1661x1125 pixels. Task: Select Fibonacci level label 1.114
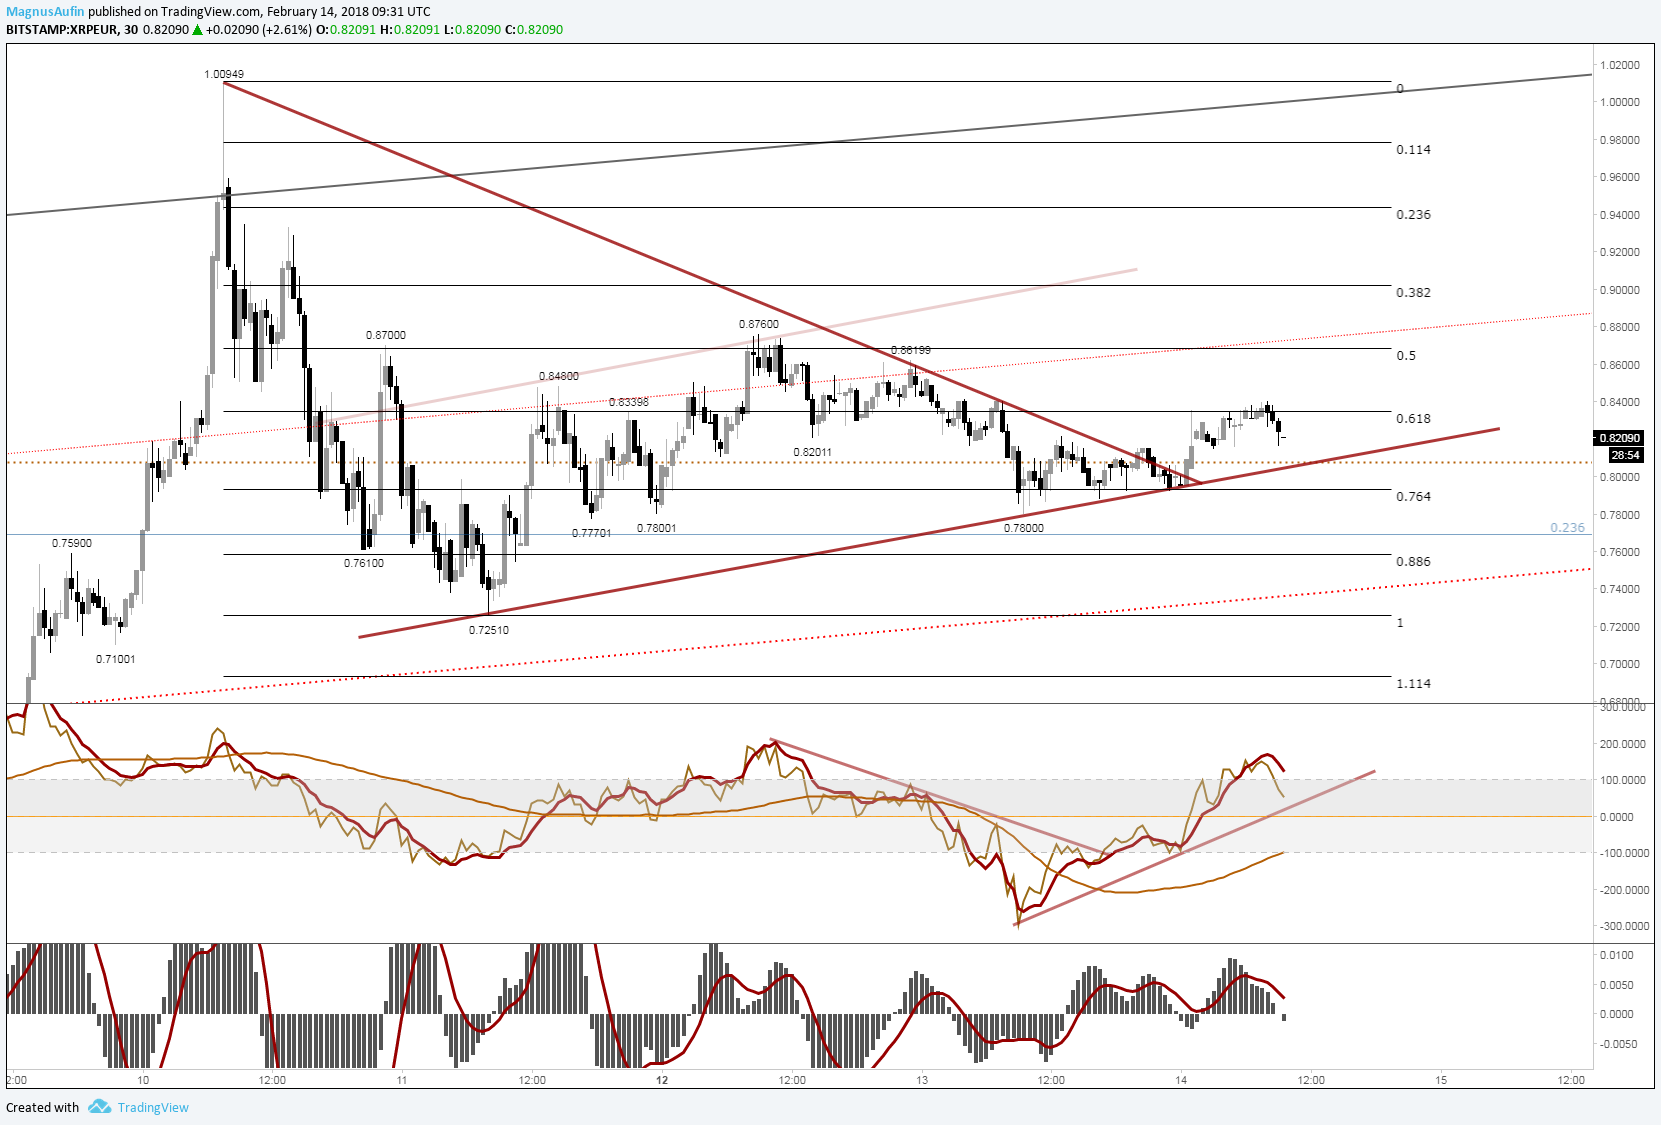[x=1413, y=683]
